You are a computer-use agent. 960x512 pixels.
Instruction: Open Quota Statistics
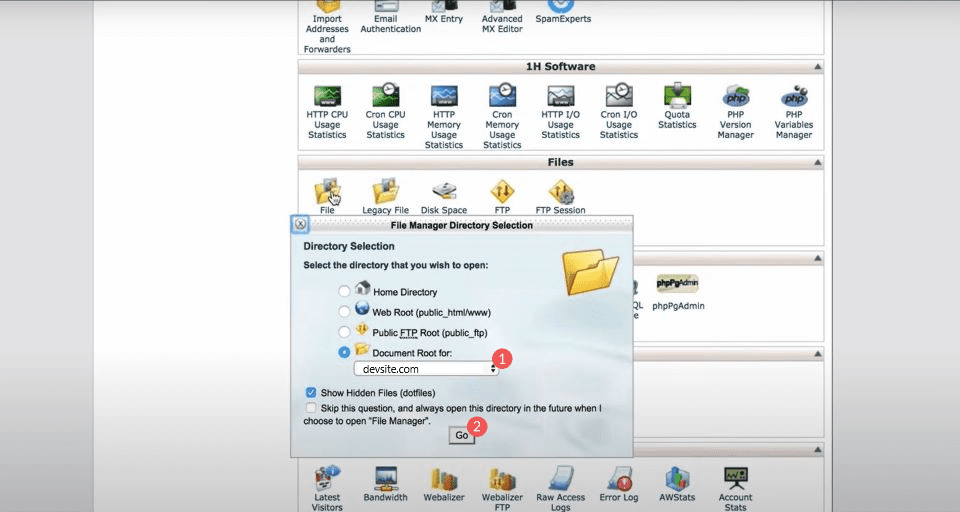(677, 107)
